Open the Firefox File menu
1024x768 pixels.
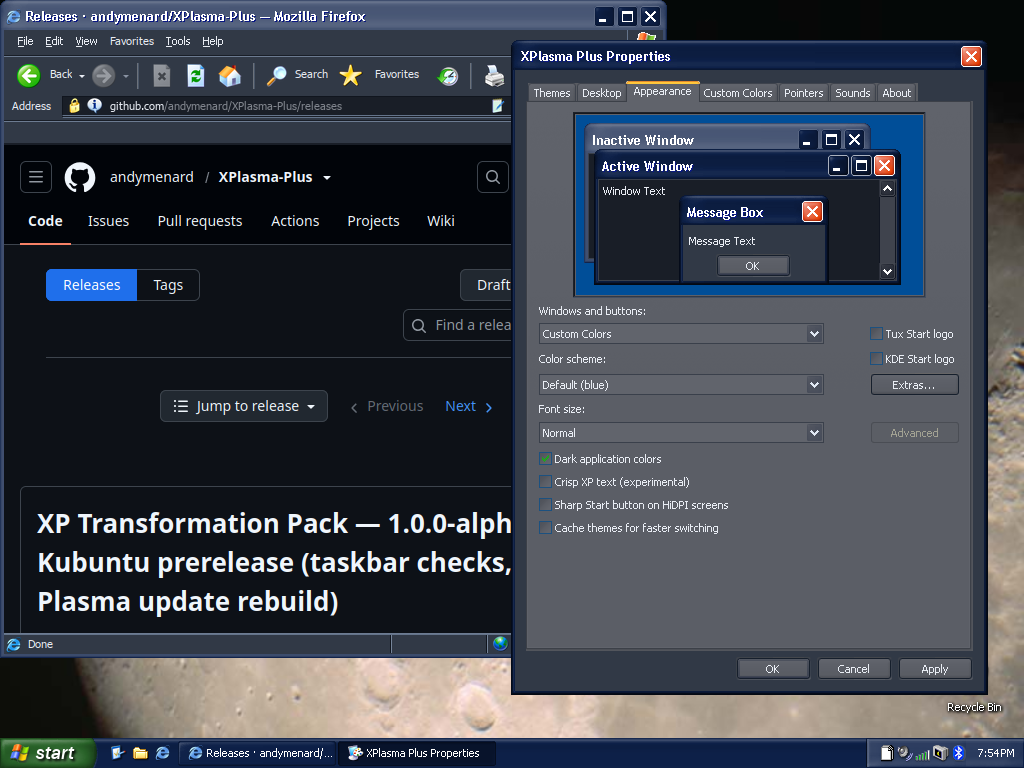(25, 41)
